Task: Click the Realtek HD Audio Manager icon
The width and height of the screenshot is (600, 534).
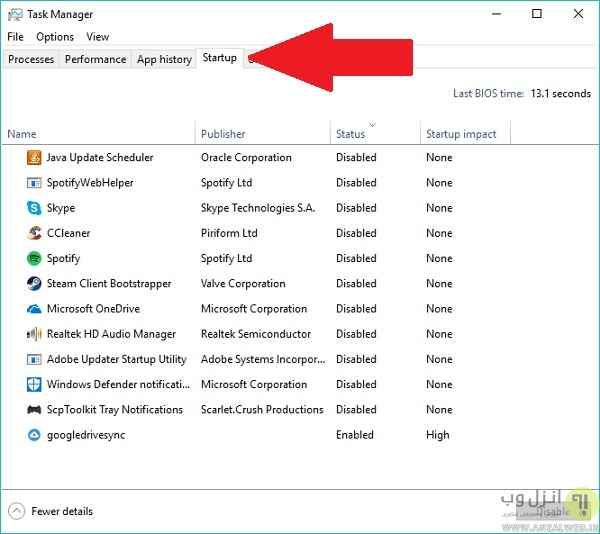Action: pyautogui.click(x=34, y=334)
